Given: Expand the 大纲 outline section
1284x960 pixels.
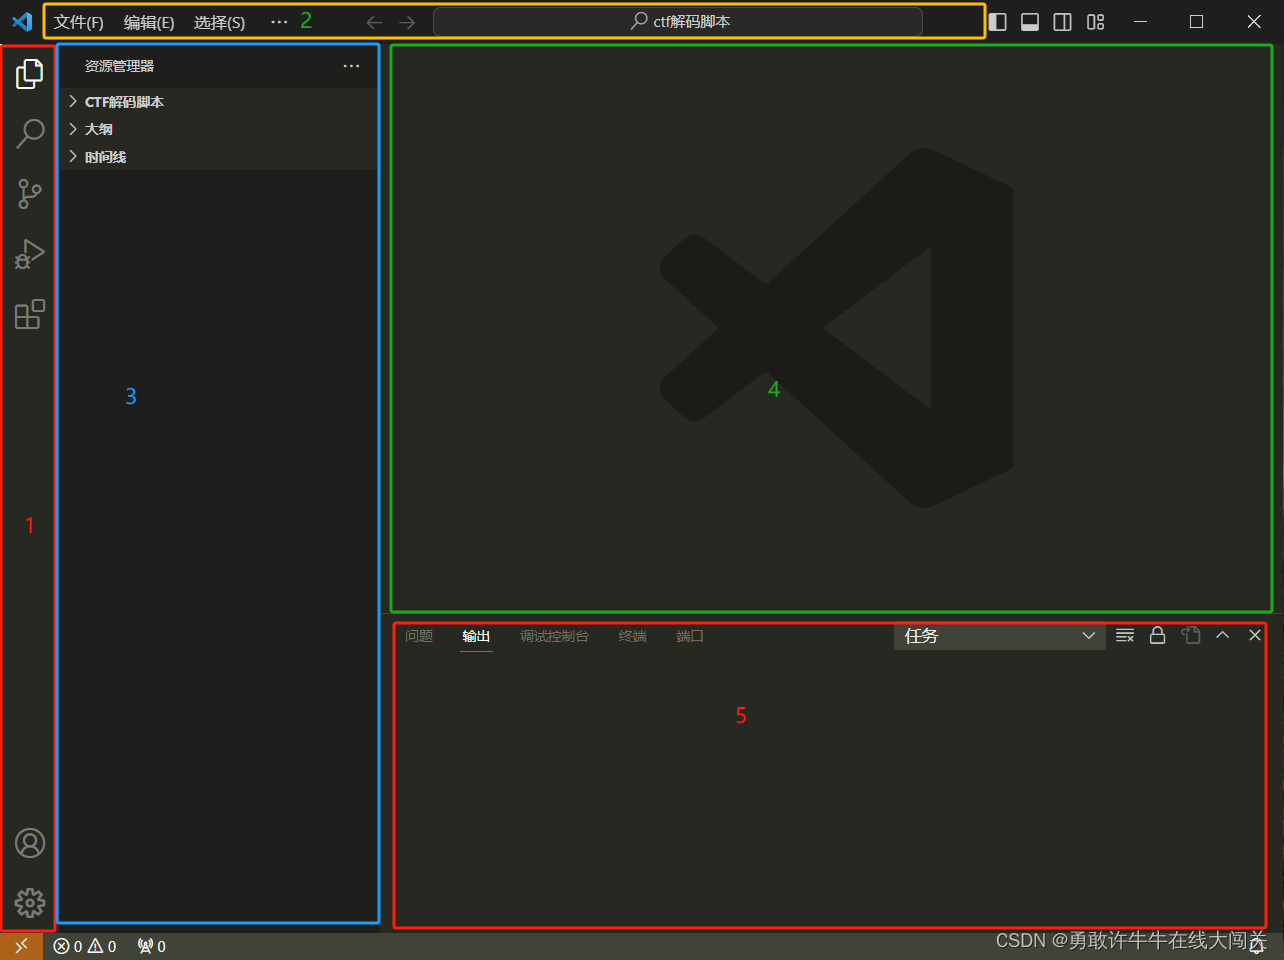Looking at the screenshot, I should click(x=218, y=129).
